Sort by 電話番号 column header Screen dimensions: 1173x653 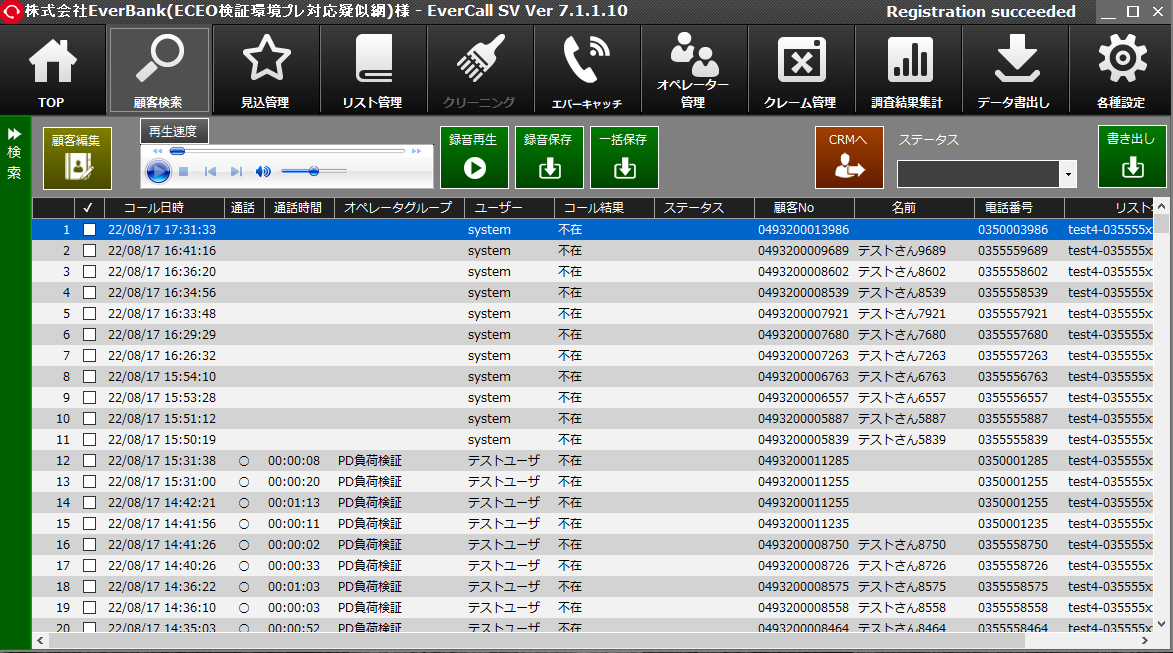point(1019,208)
